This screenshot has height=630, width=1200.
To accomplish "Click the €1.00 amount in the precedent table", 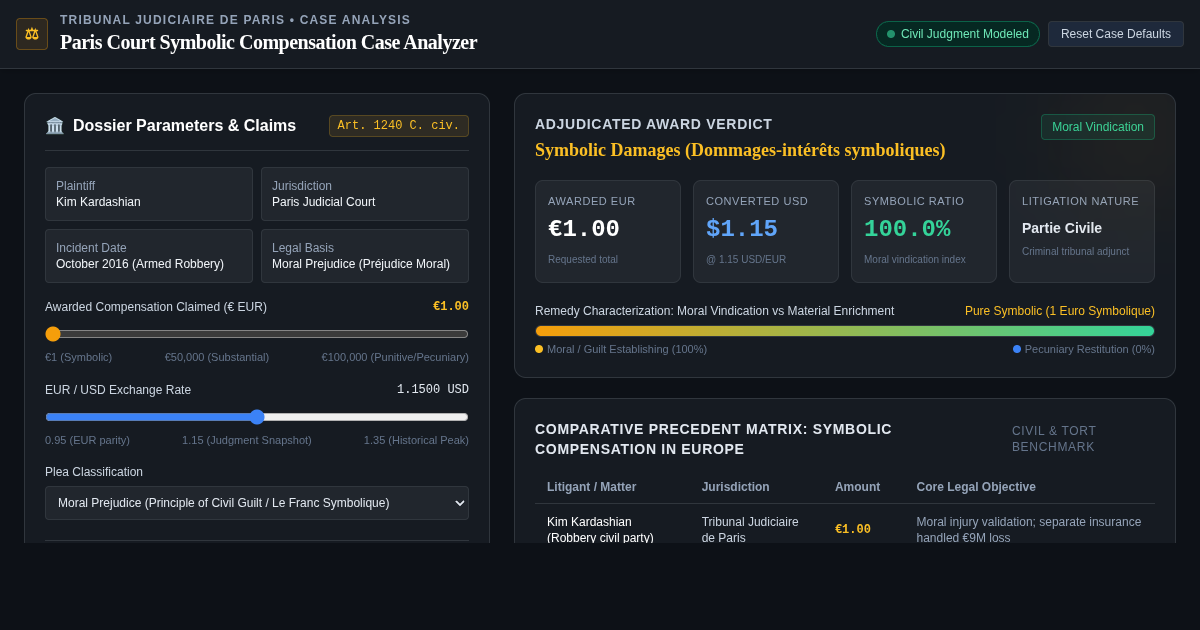I will [853, 530].
